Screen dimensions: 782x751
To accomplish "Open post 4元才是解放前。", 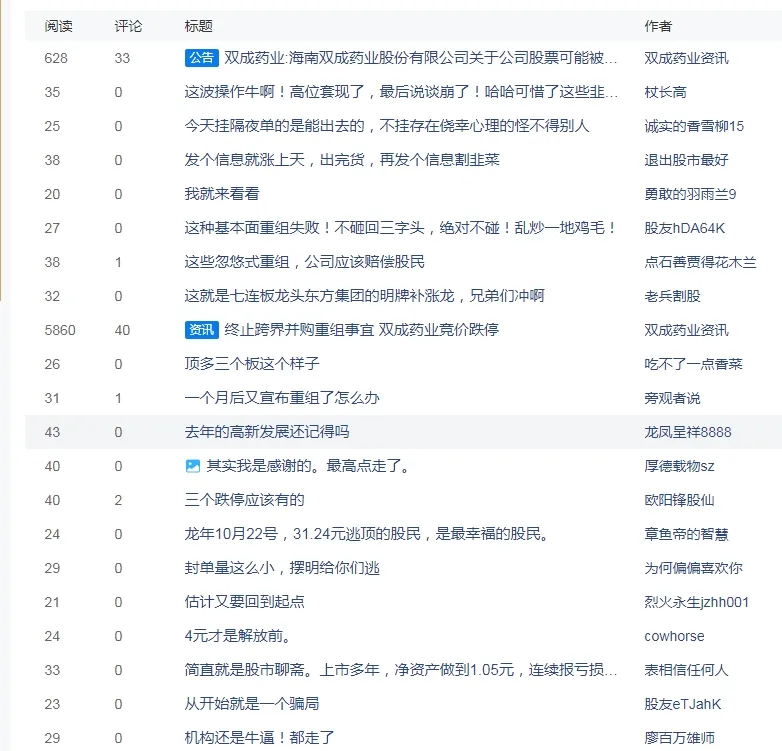I will pos(238,636).
